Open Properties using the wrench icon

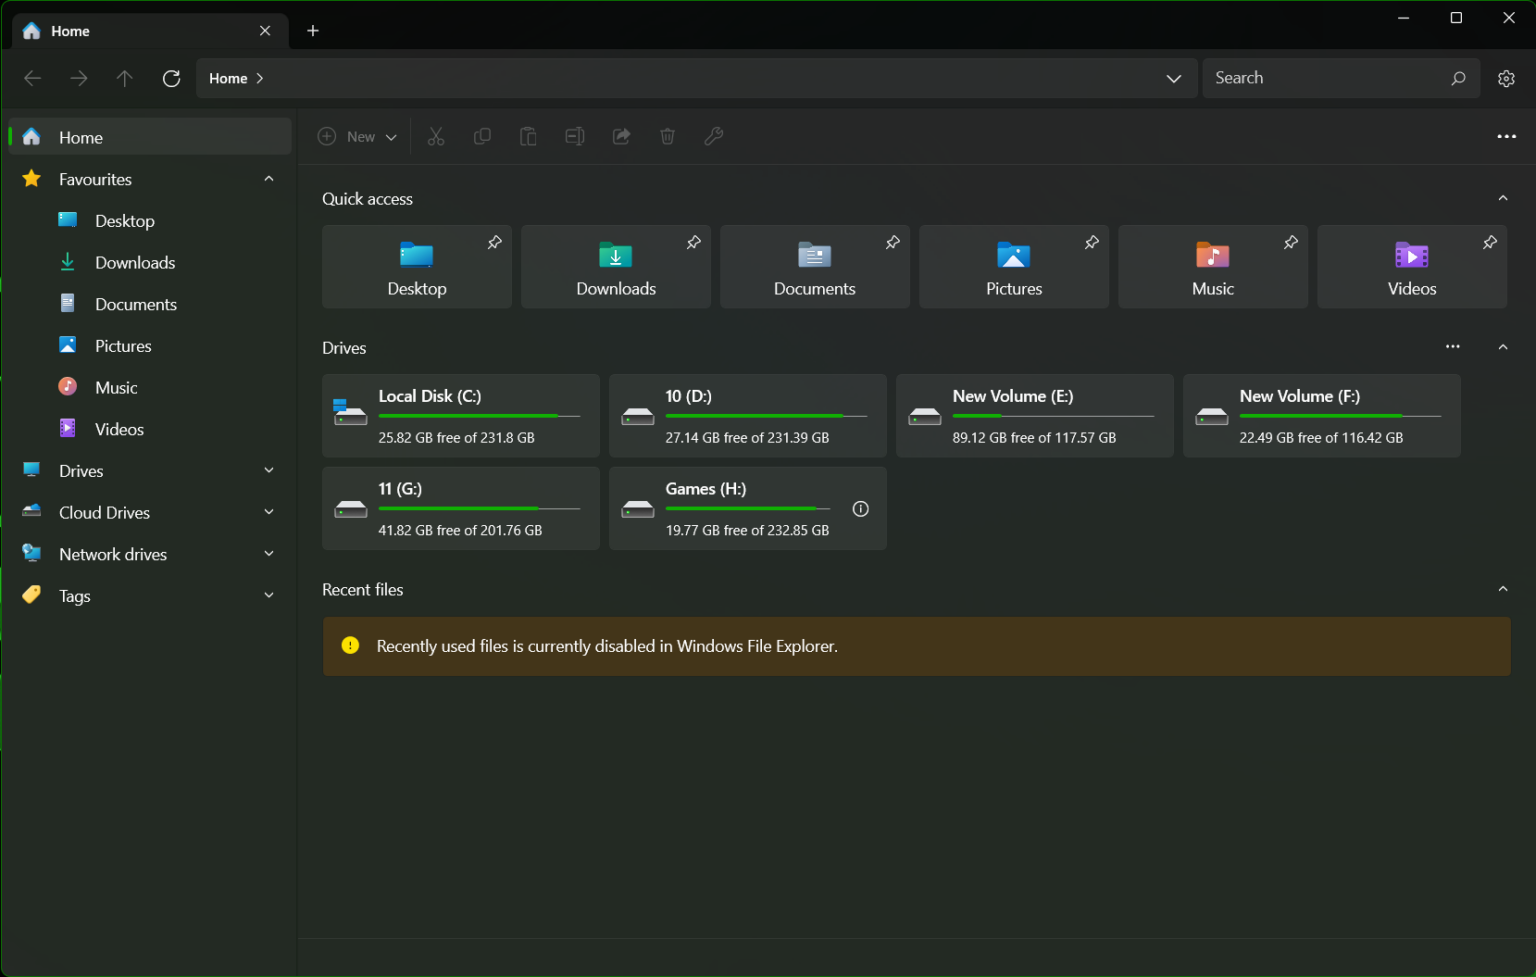tap(714, 136)
